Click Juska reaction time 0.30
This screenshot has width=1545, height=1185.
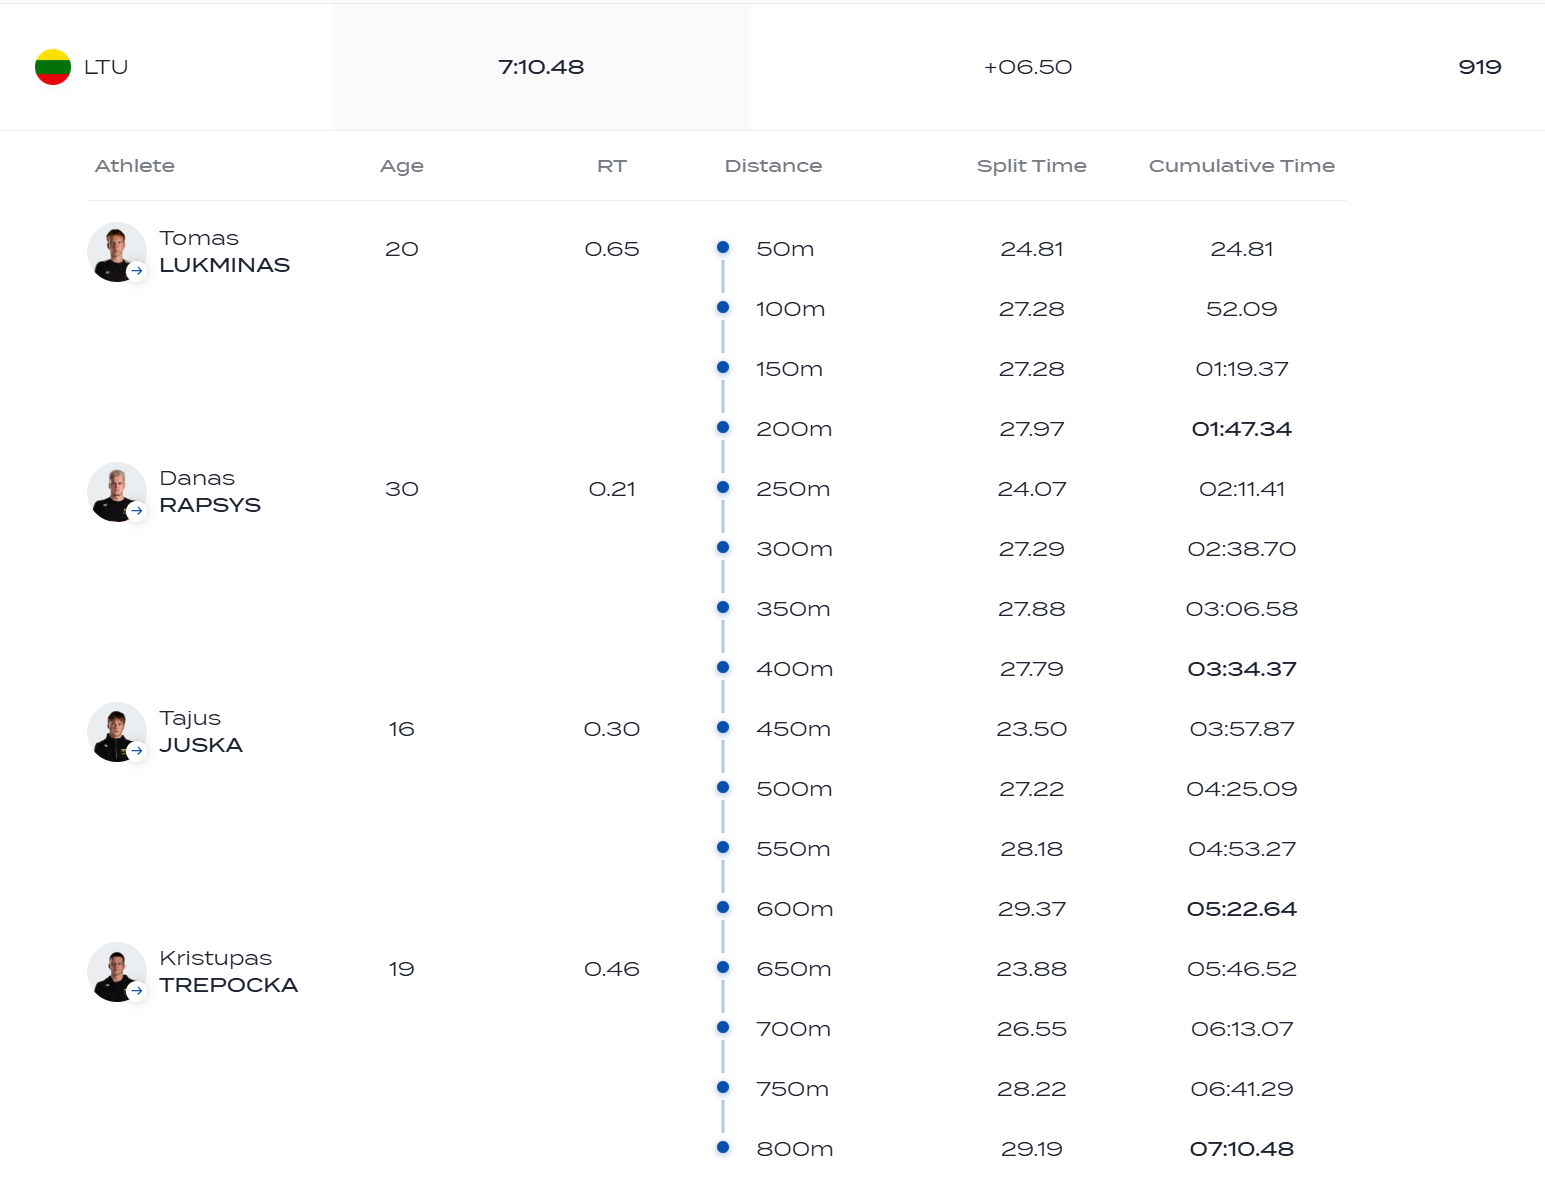(x=612, y=729)
